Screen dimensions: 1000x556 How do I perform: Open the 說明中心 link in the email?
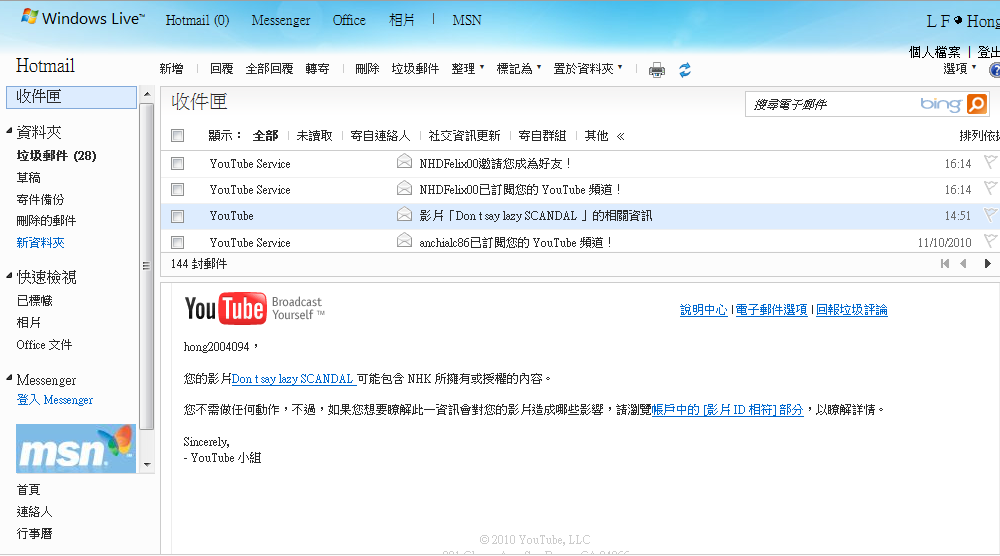[703, 310]
